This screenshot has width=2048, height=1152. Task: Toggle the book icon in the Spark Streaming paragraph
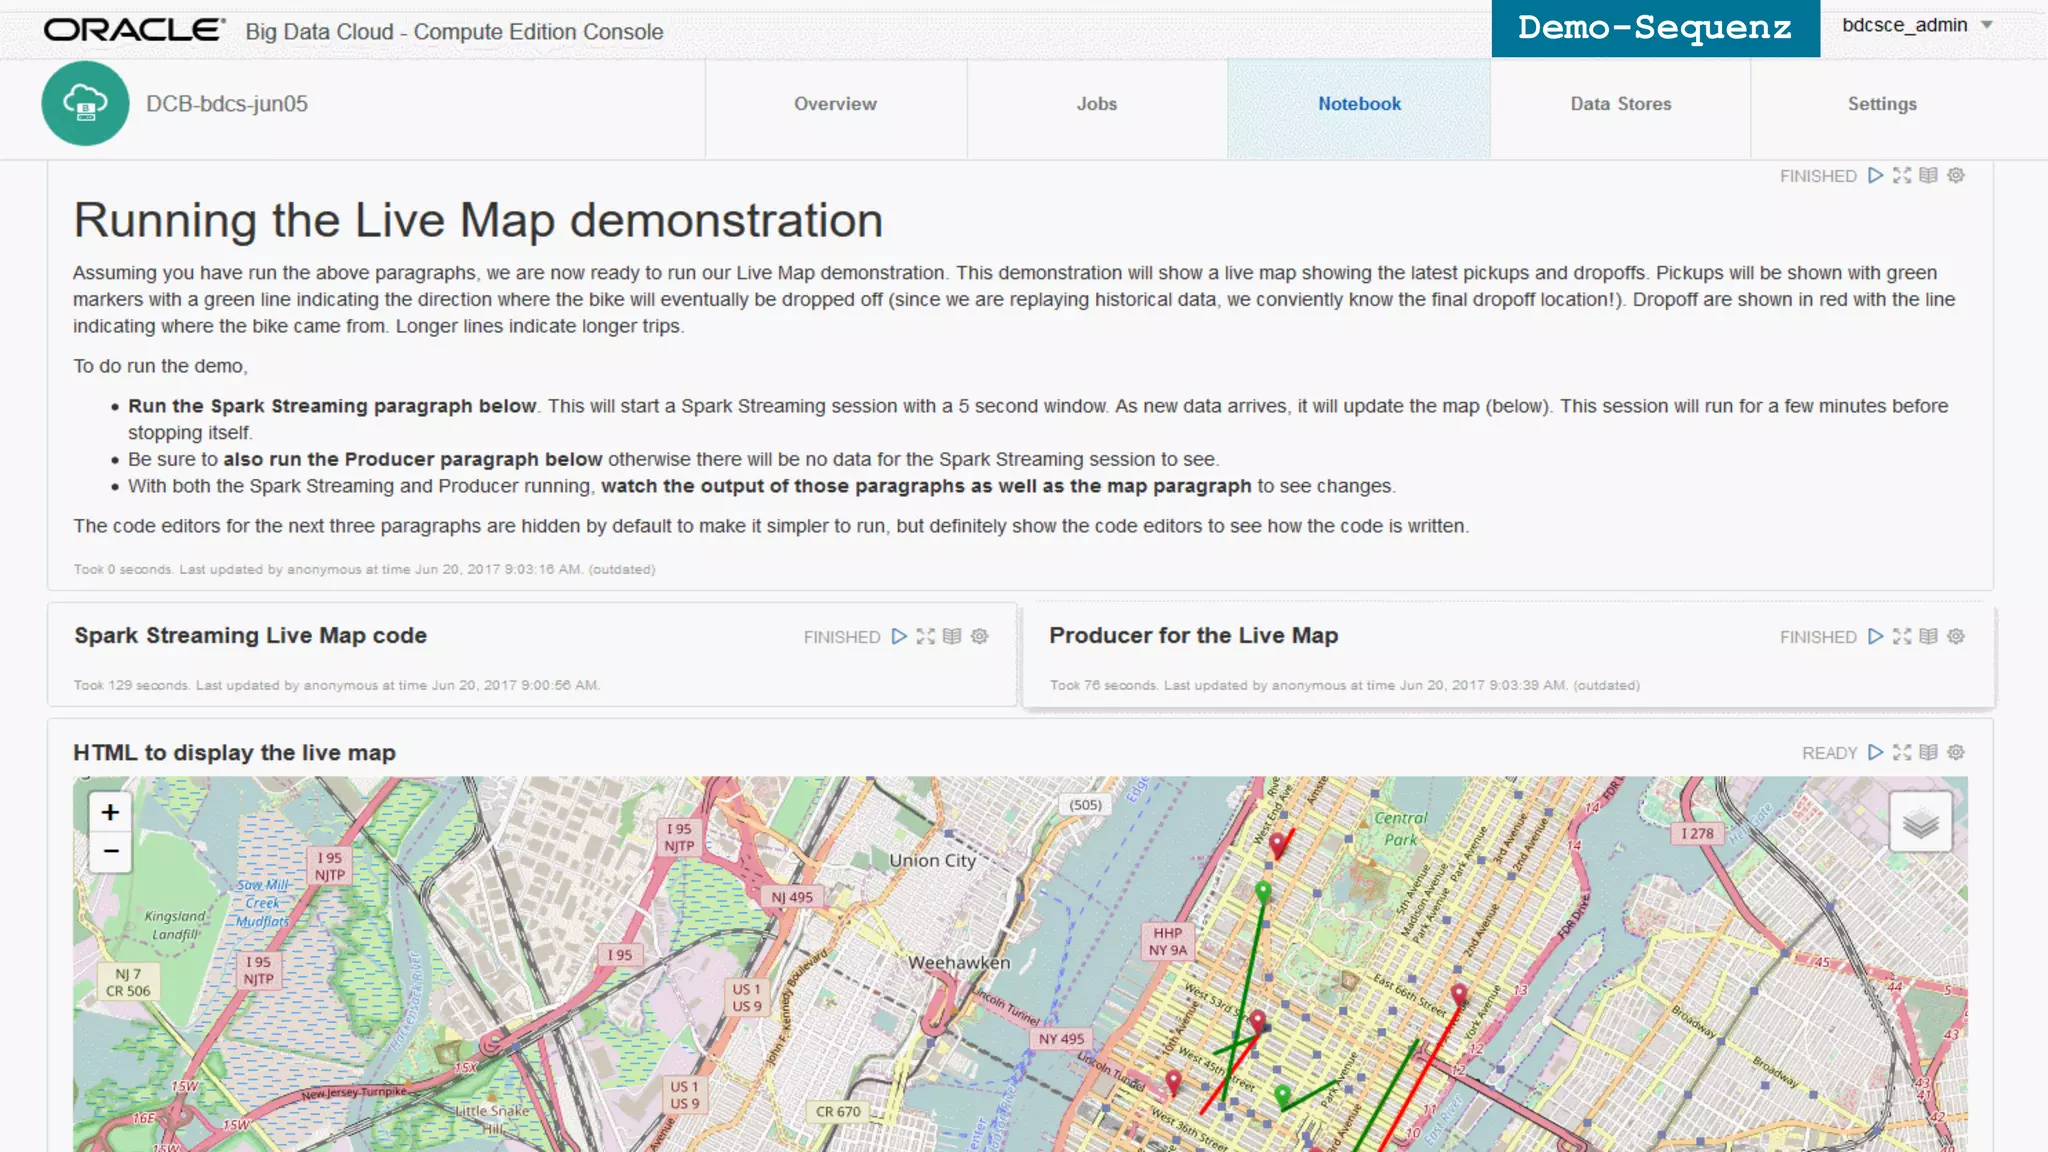coord(953,637)
